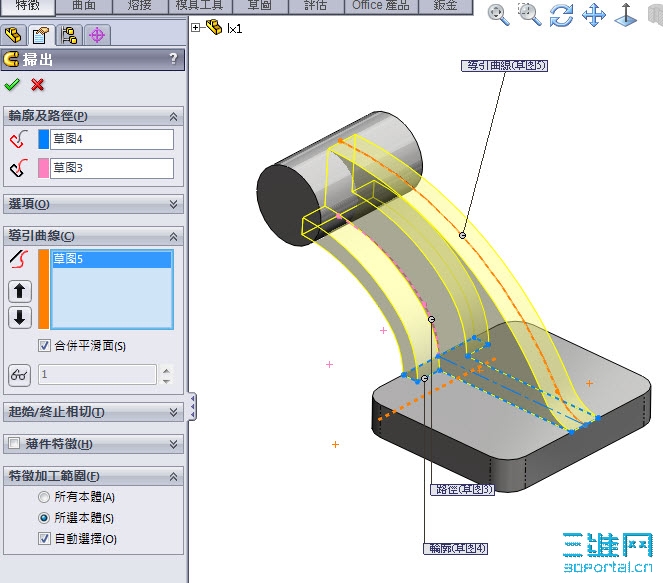The width and height of the screenshot is (663, 583).
Task: Collapse the property panel via side handle
Action: click(x=193, y=406)
